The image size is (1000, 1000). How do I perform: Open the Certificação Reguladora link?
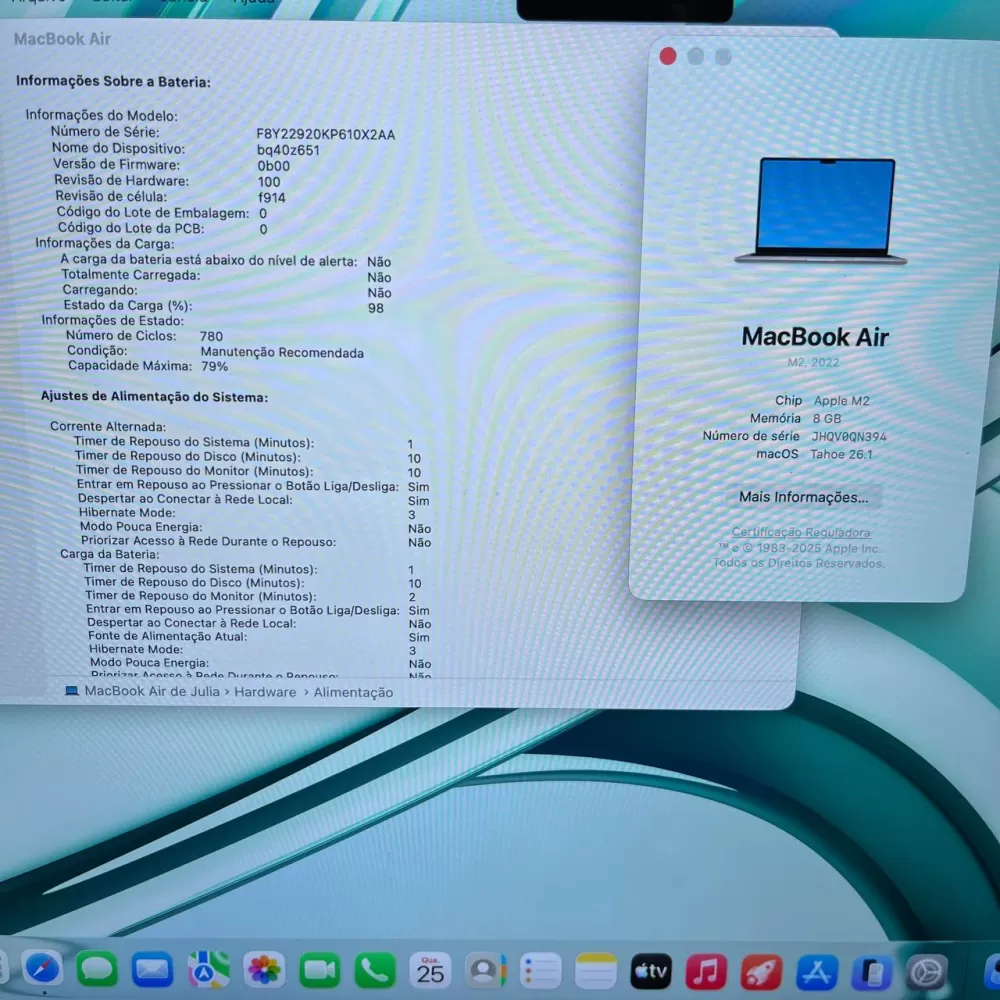coord(801,533)
